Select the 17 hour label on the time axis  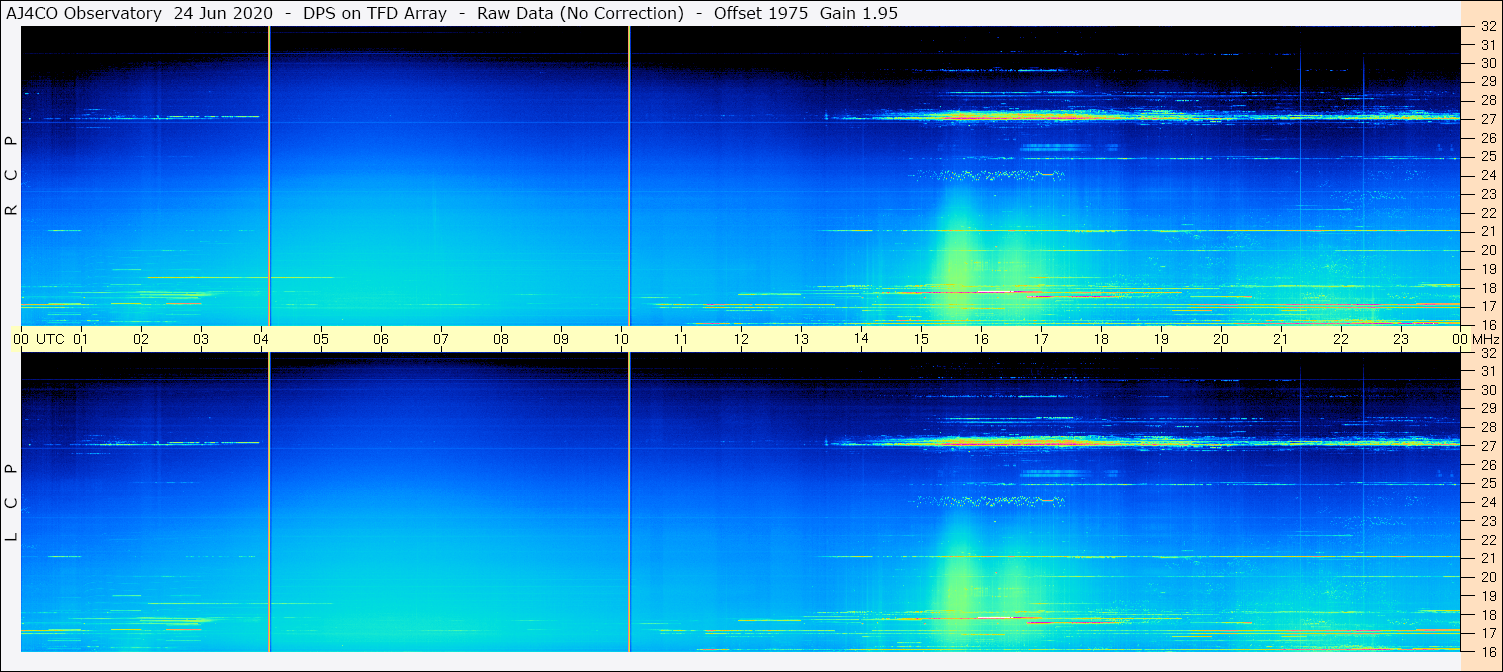tap(1041, 339)
